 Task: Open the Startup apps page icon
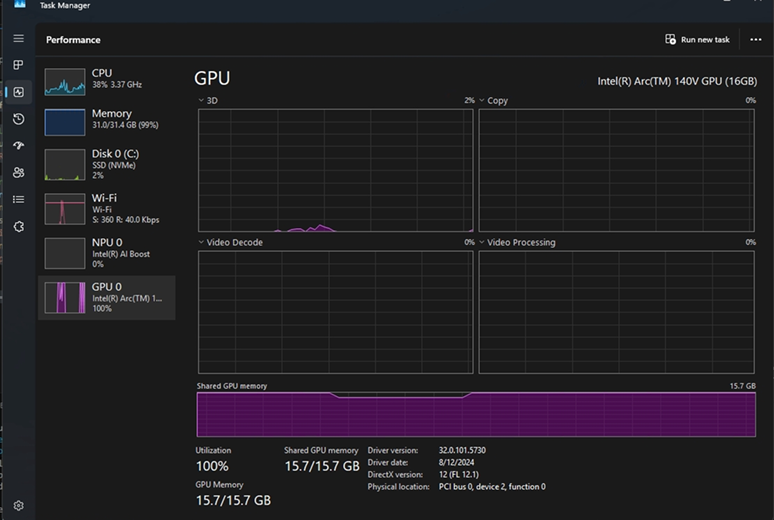(18, 146)
